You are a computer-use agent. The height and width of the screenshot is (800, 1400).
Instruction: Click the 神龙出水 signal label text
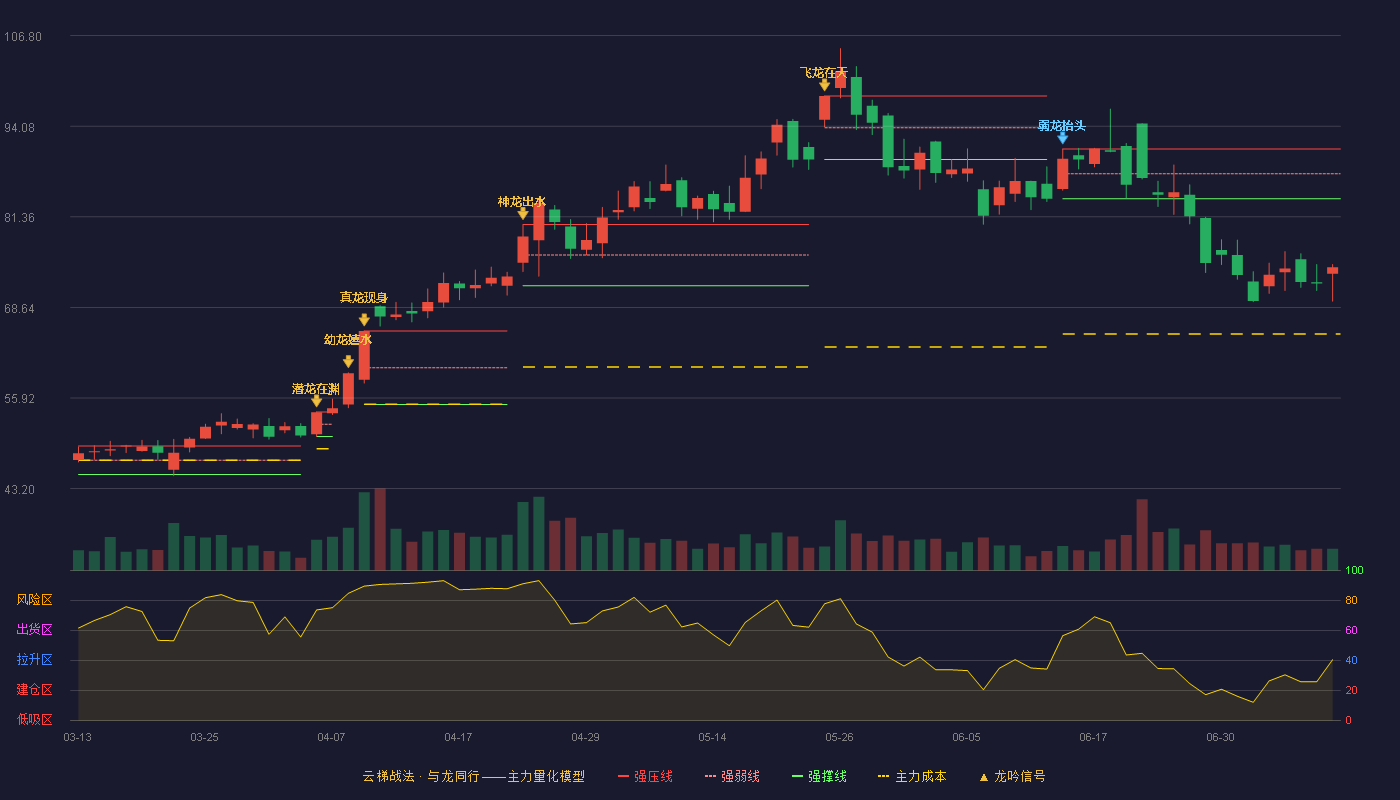[x=522, y=202]
